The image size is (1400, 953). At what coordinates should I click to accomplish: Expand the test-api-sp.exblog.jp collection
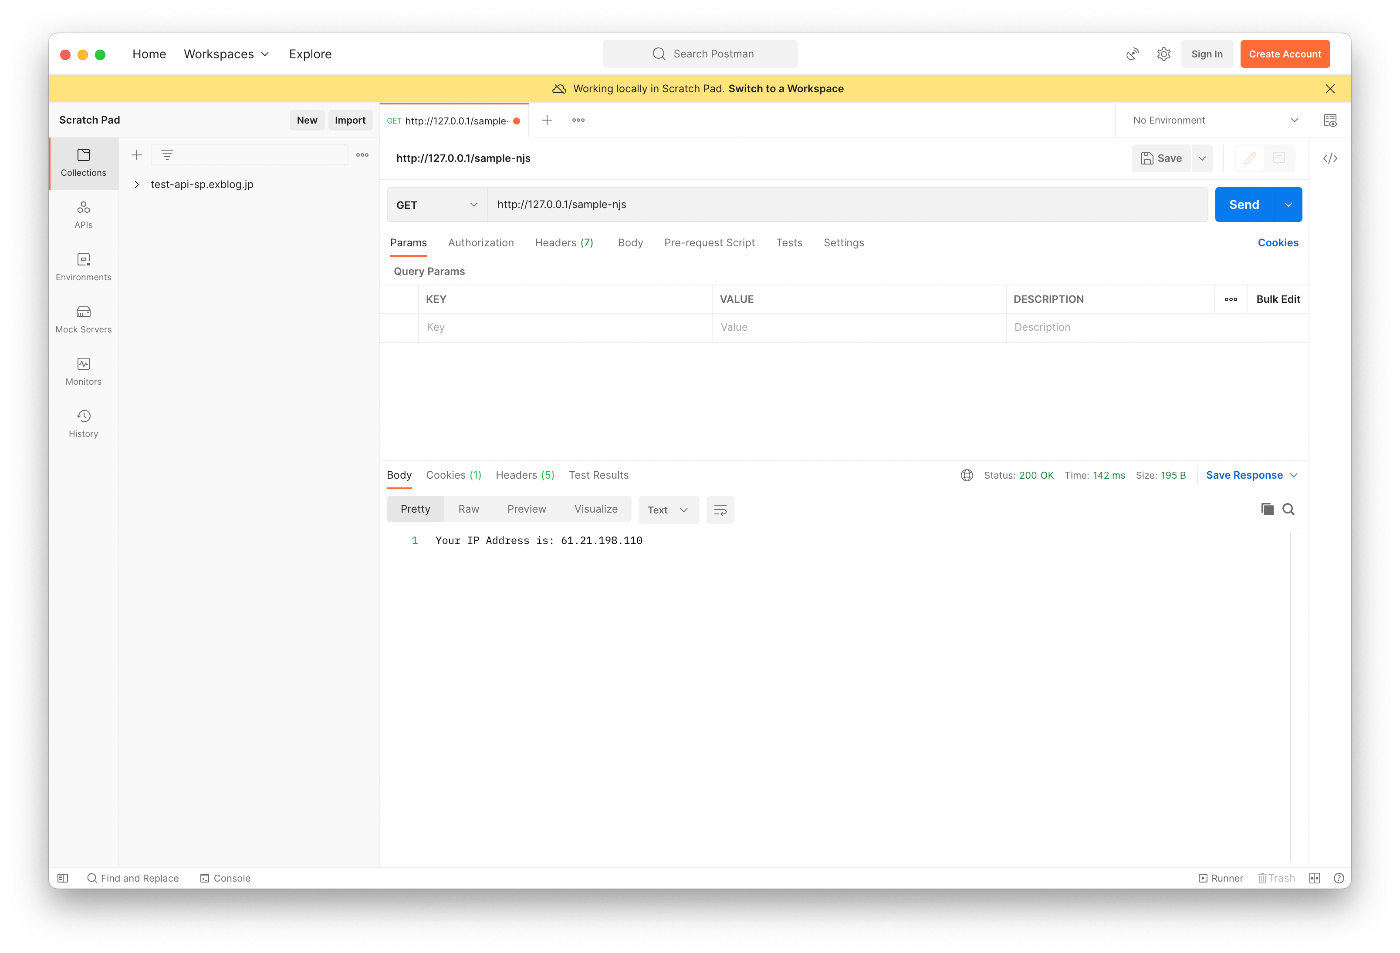click(137, 184)
